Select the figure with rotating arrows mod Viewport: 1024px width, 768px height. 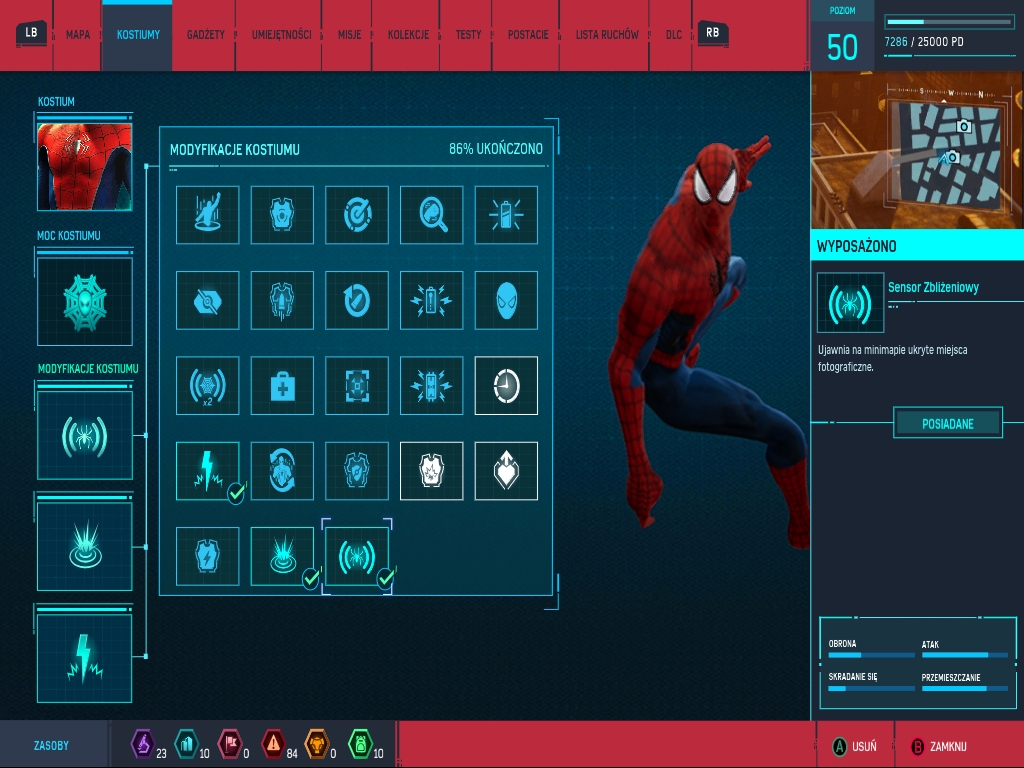coord(282,471)
